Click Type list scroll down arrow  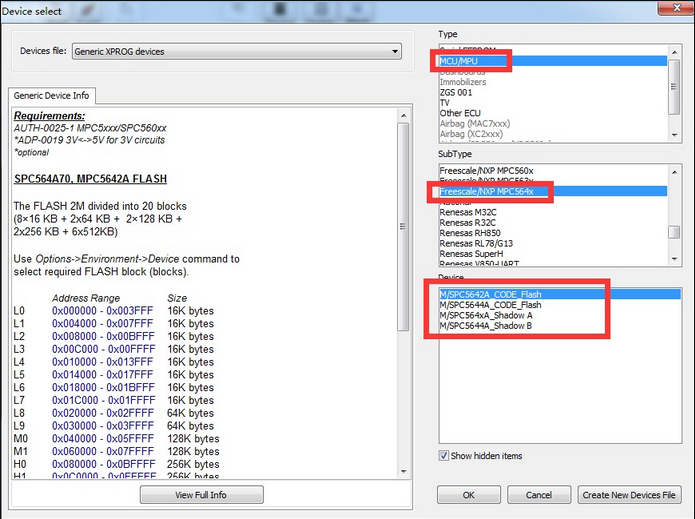pos(674,135)
